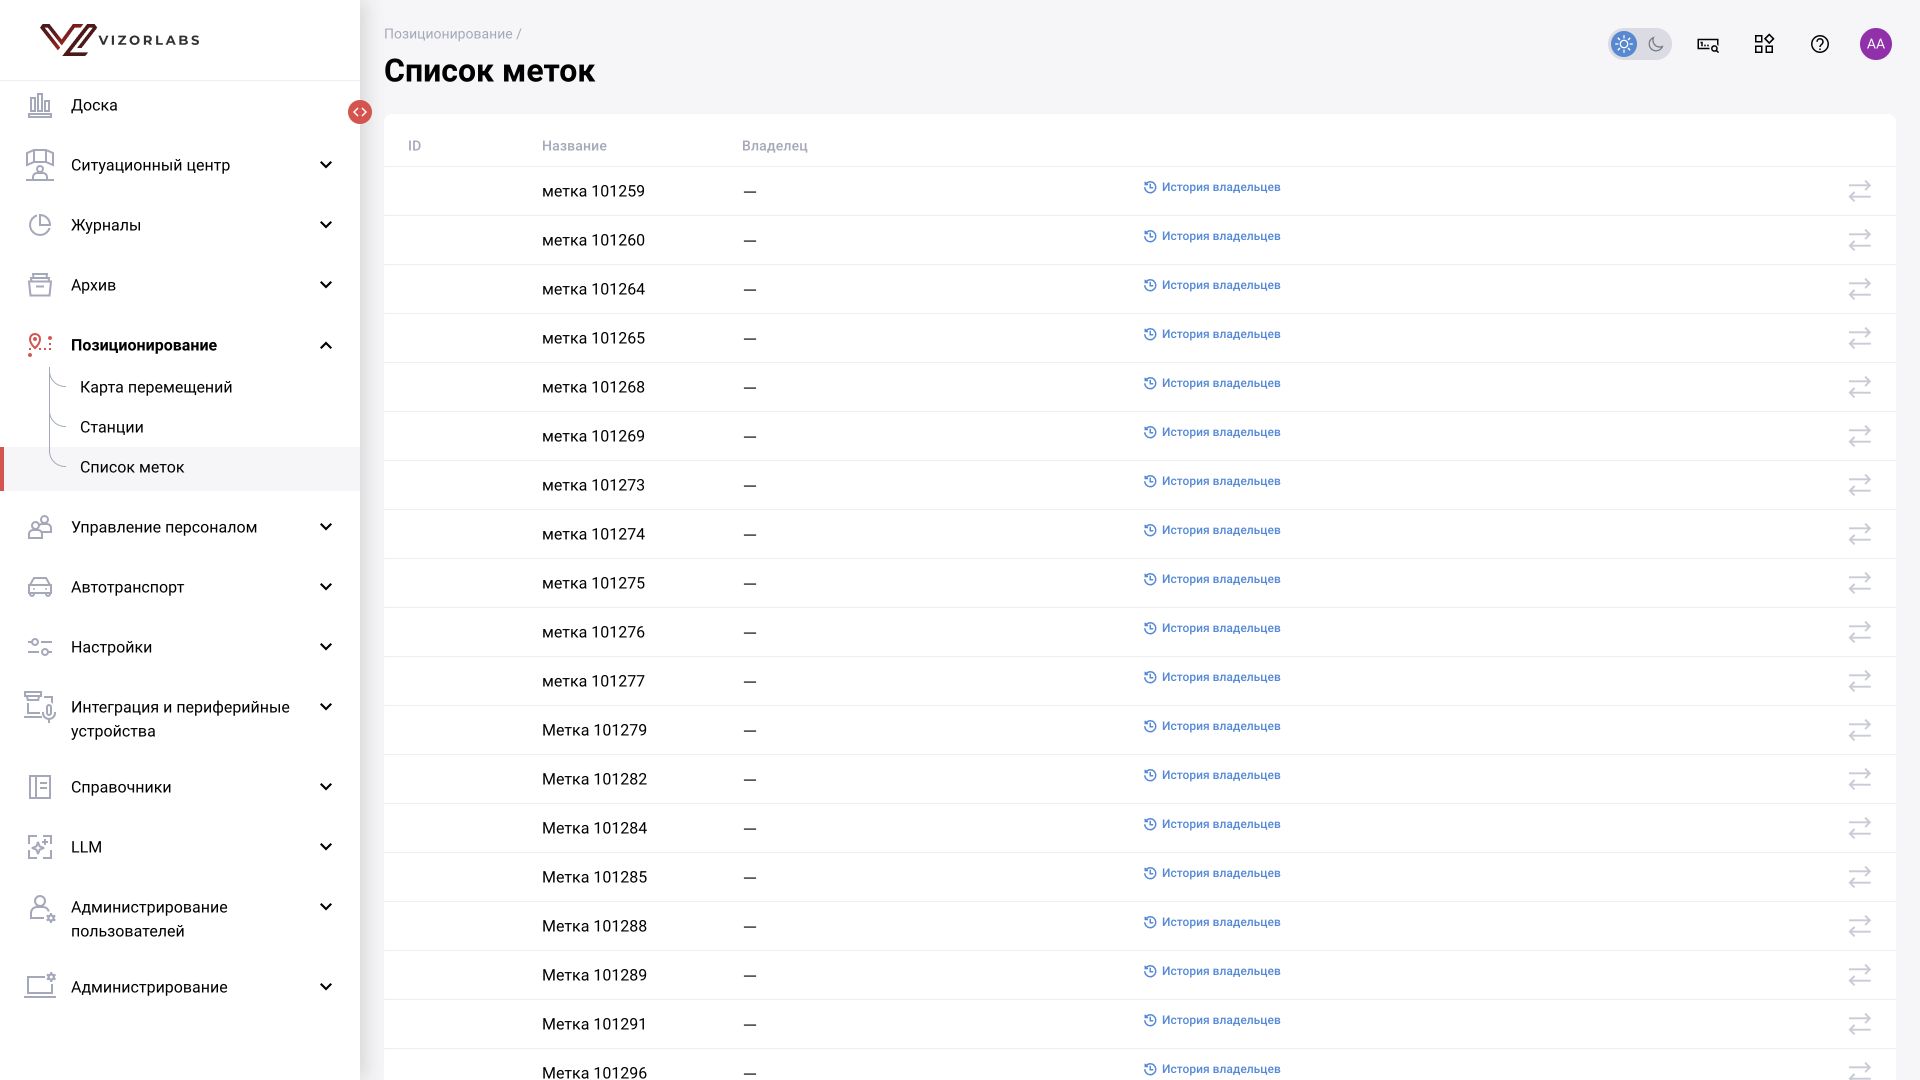Select the row text Метка 101279
The width and height of the screenshot is (1920, 1080).
(594, 730)
